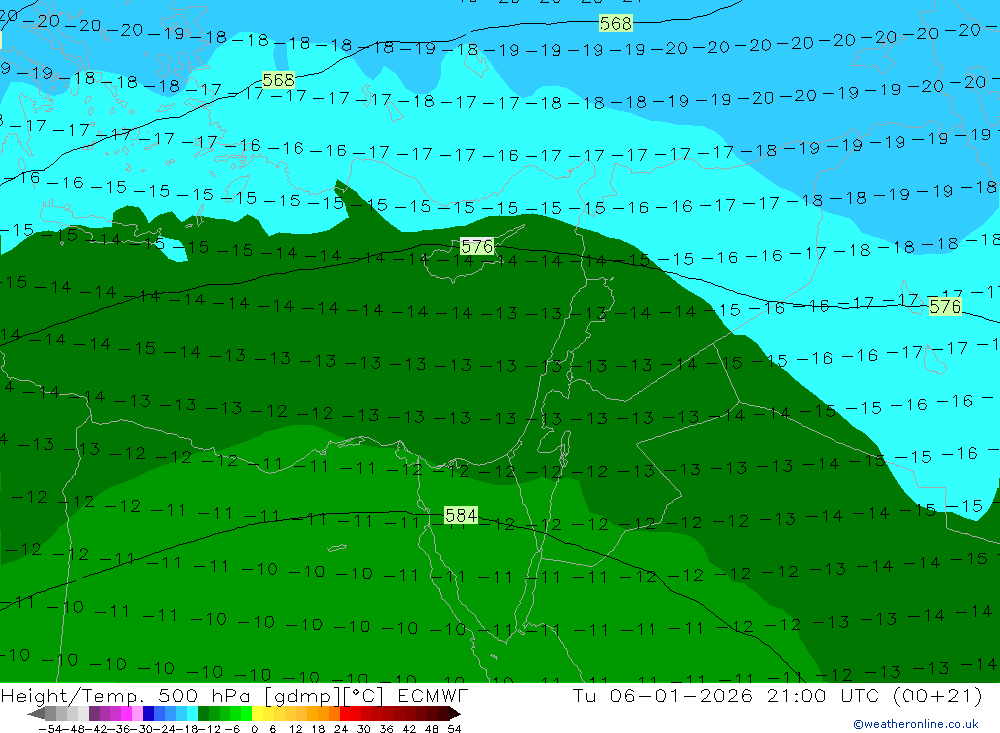Click the dark purple swatch in the colorbar

[x=94, y=713]
